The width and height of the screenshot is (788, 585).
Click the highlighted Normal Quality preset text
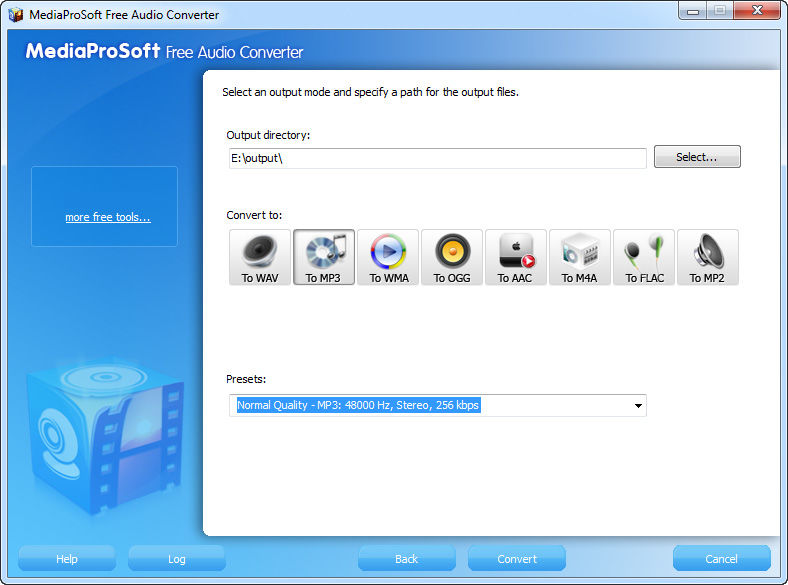click(x=358, y=405)
